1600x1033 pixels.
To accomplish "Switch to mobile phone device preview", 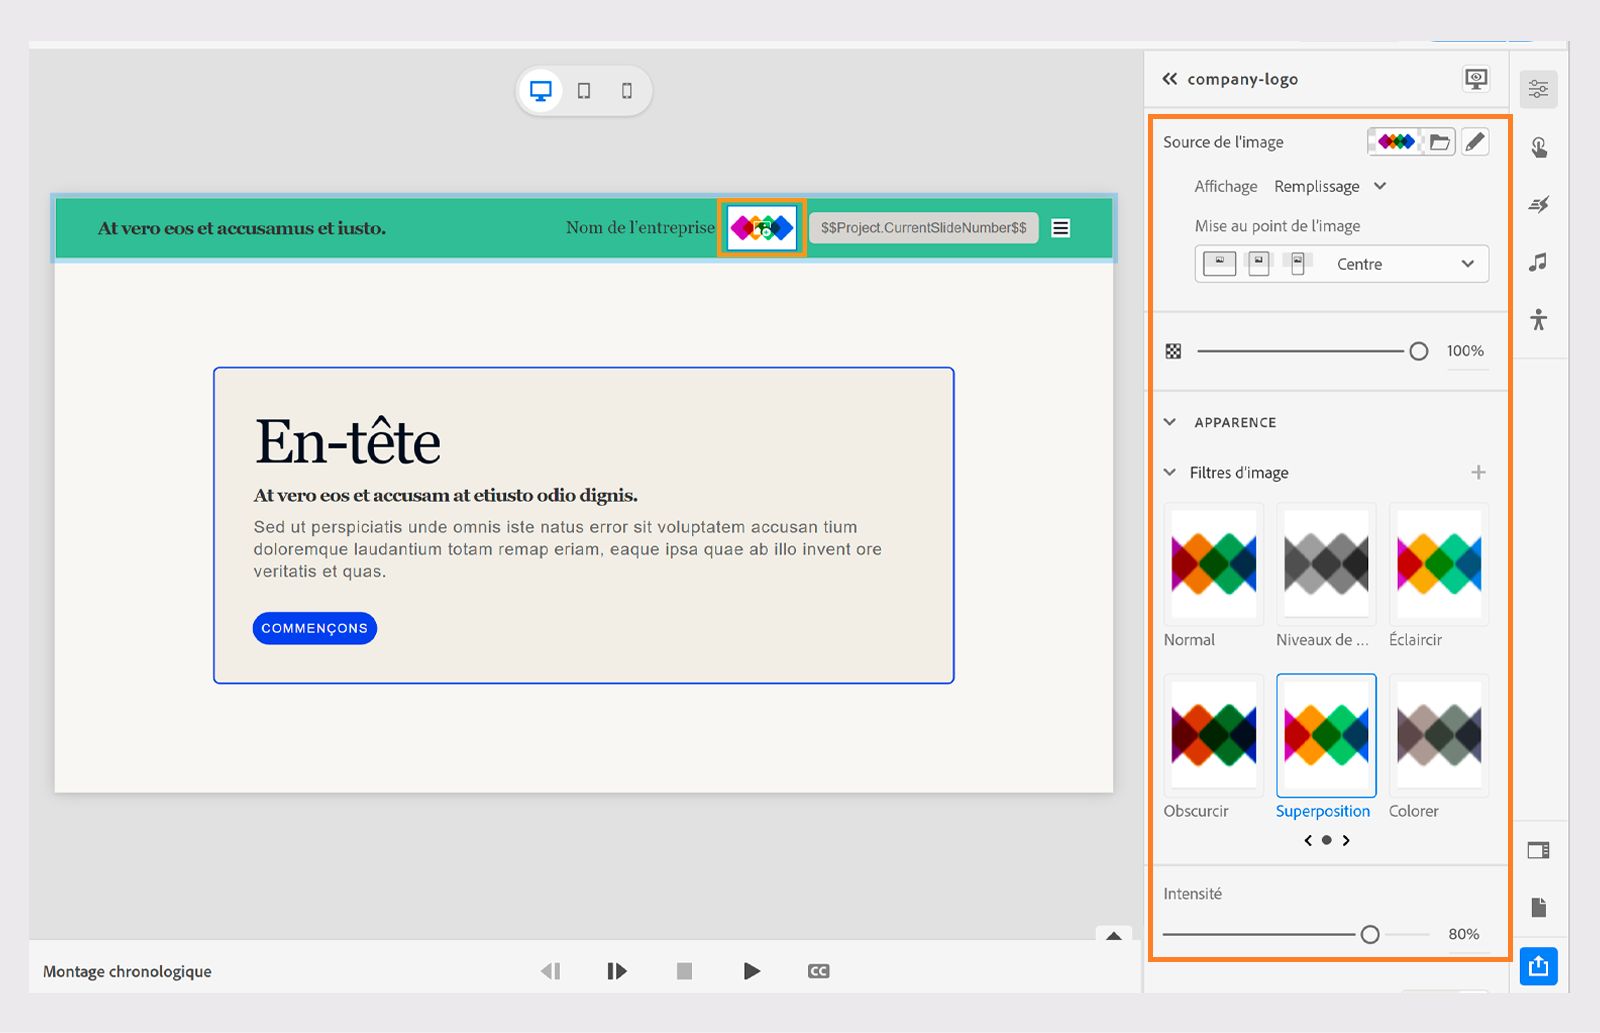I will click(x=627, y=91).
